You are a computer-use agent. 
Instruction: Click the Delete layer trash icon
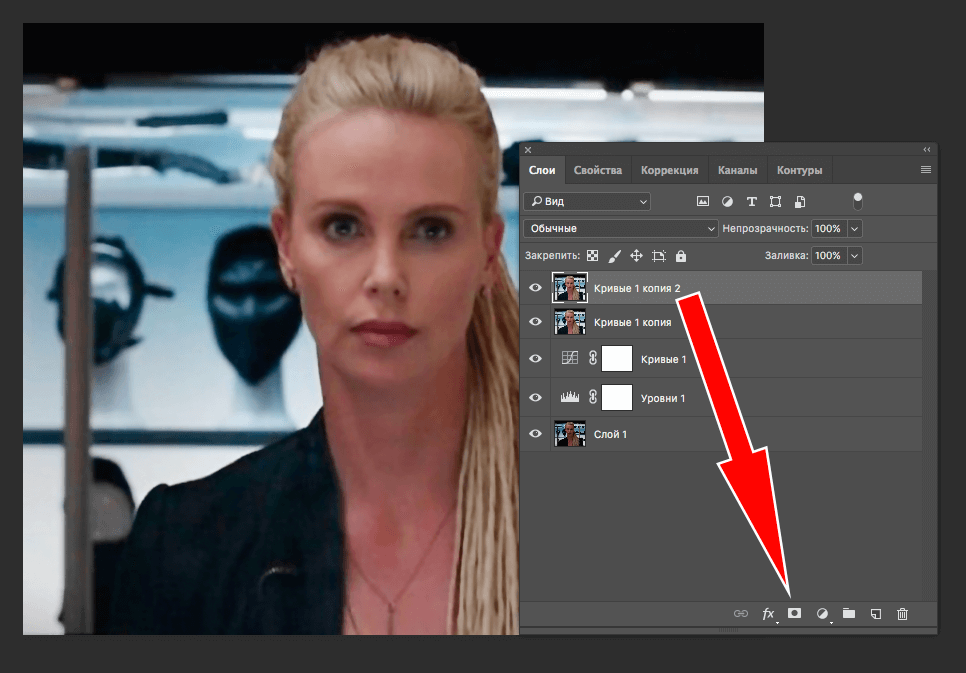tap(902, 613)
